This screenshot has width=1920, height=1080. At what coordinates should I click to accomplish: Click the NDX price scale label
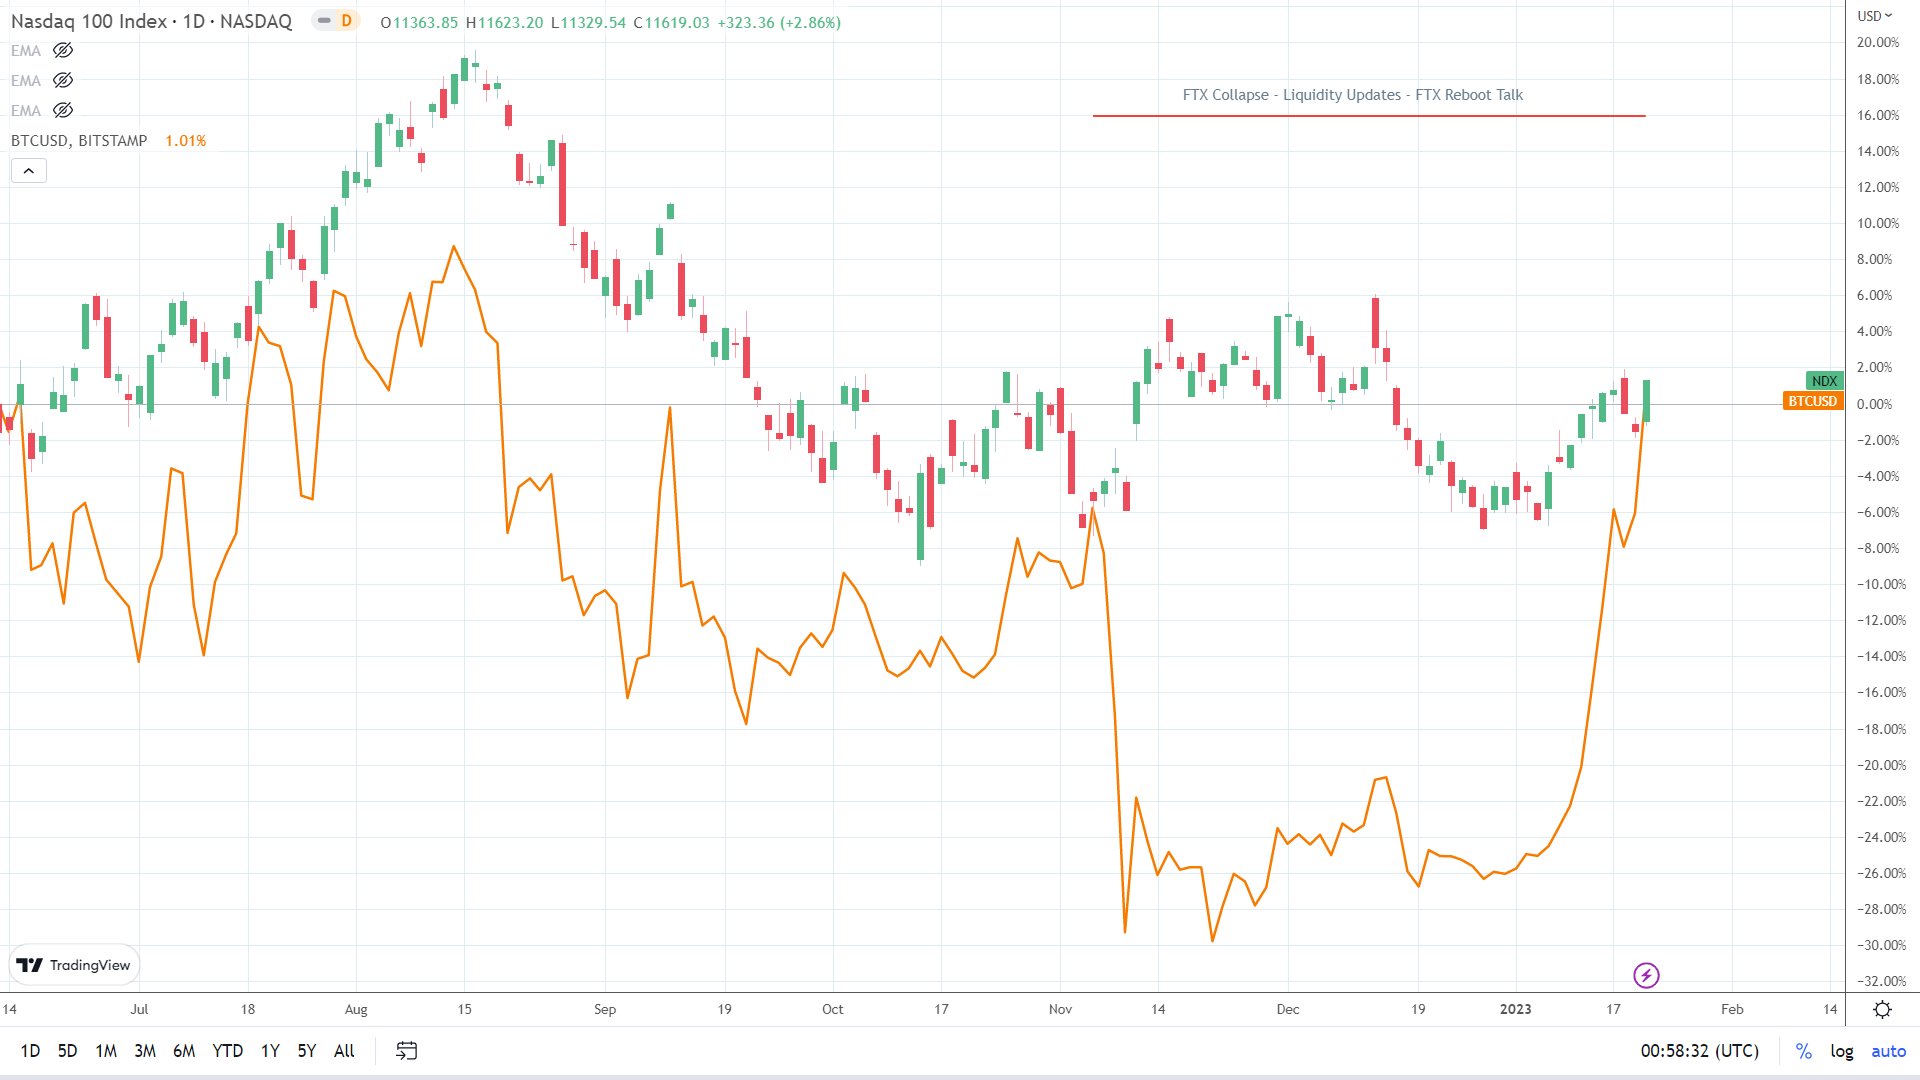pyautogui.click(x=1825, y=381)
